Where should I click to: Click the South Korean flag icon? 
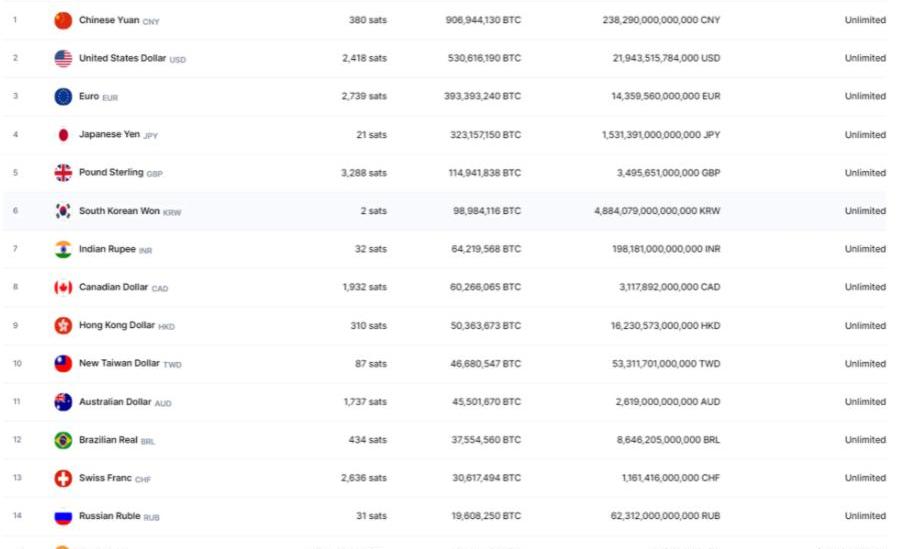(63, 211)
